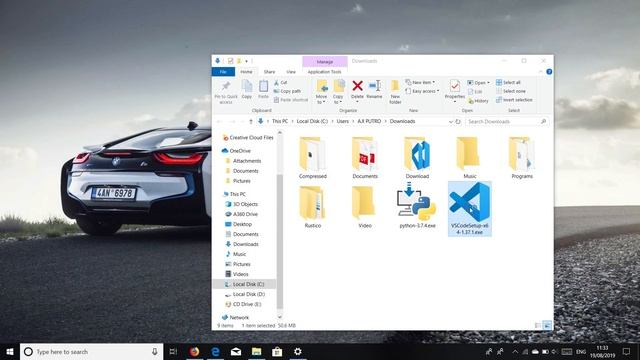
Task: Click the up-one-level arrow
Action: 251,122
